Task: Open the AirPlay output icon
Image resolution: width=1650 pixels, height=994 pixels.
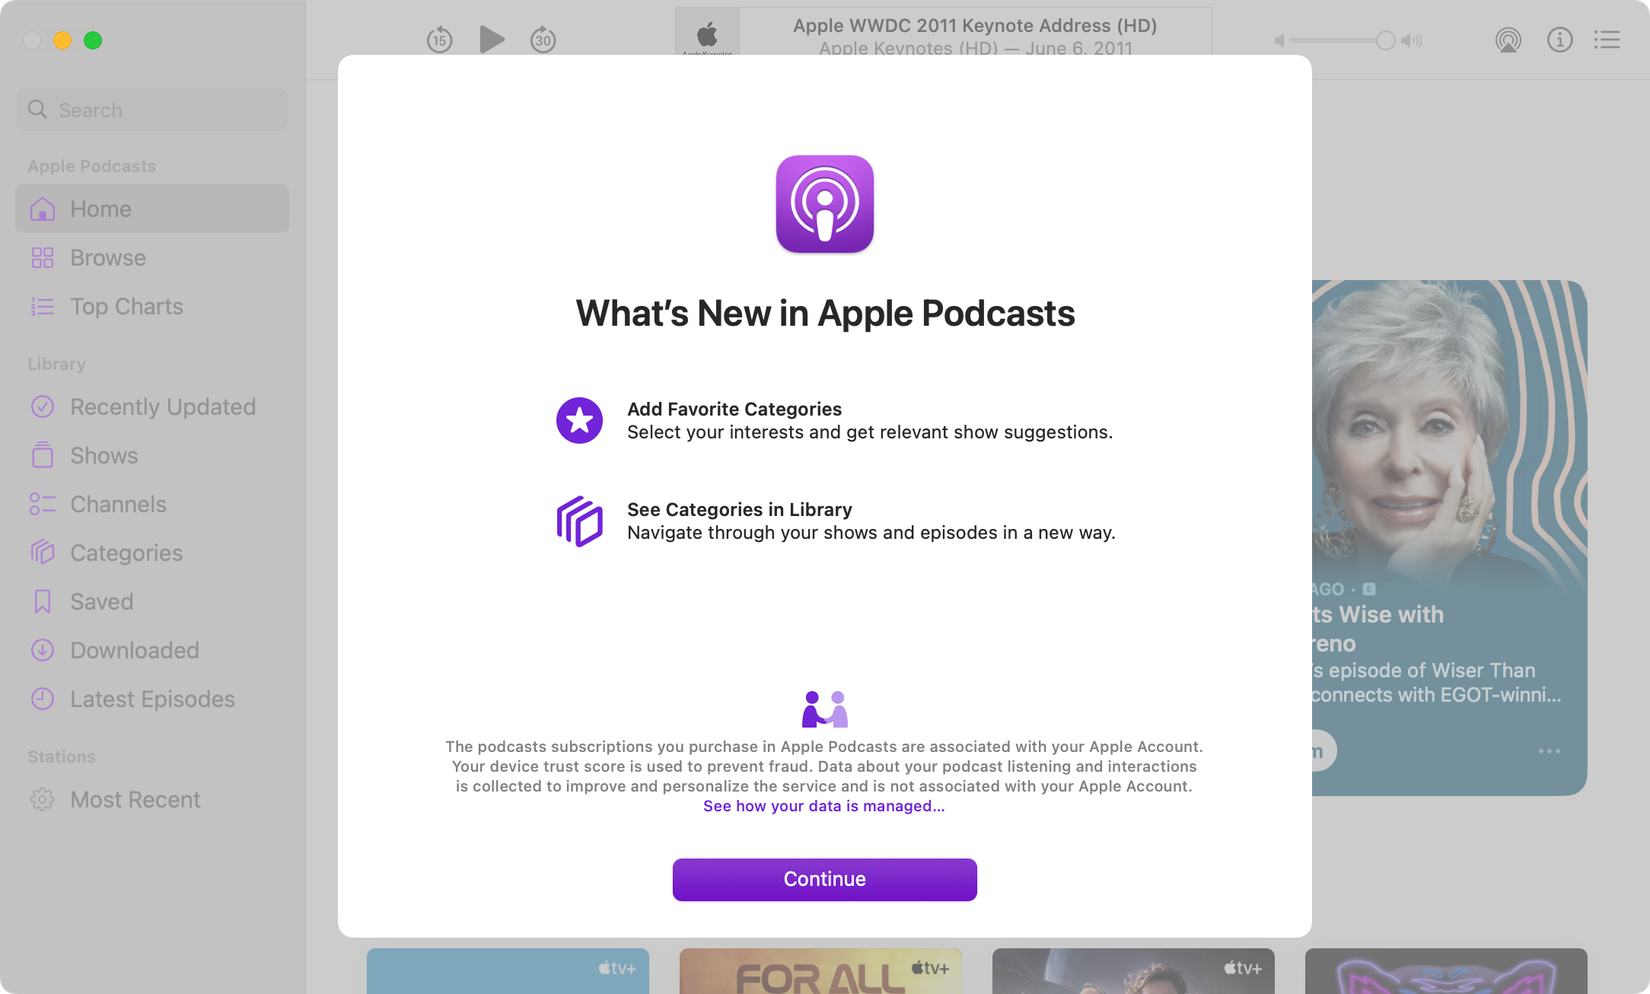Action: click(x=1508, y=40)
